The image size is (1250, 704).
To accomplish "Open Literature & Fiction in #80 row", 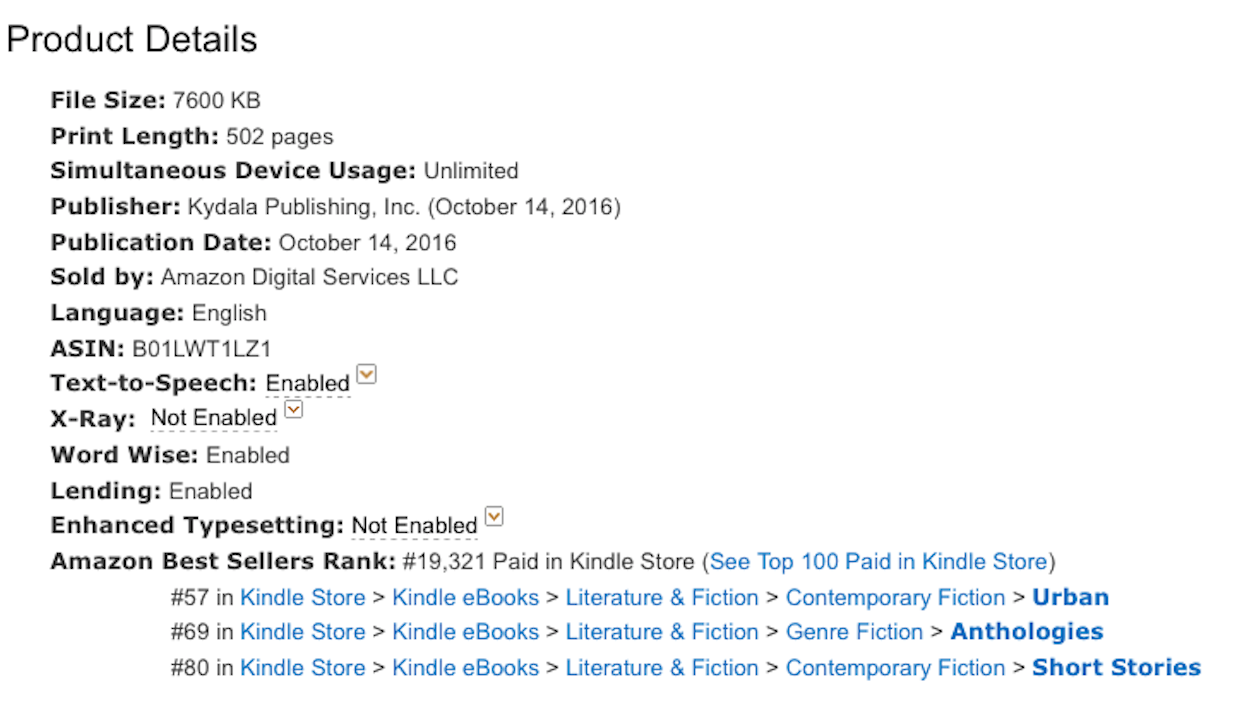I will click(x=662, y=668).
